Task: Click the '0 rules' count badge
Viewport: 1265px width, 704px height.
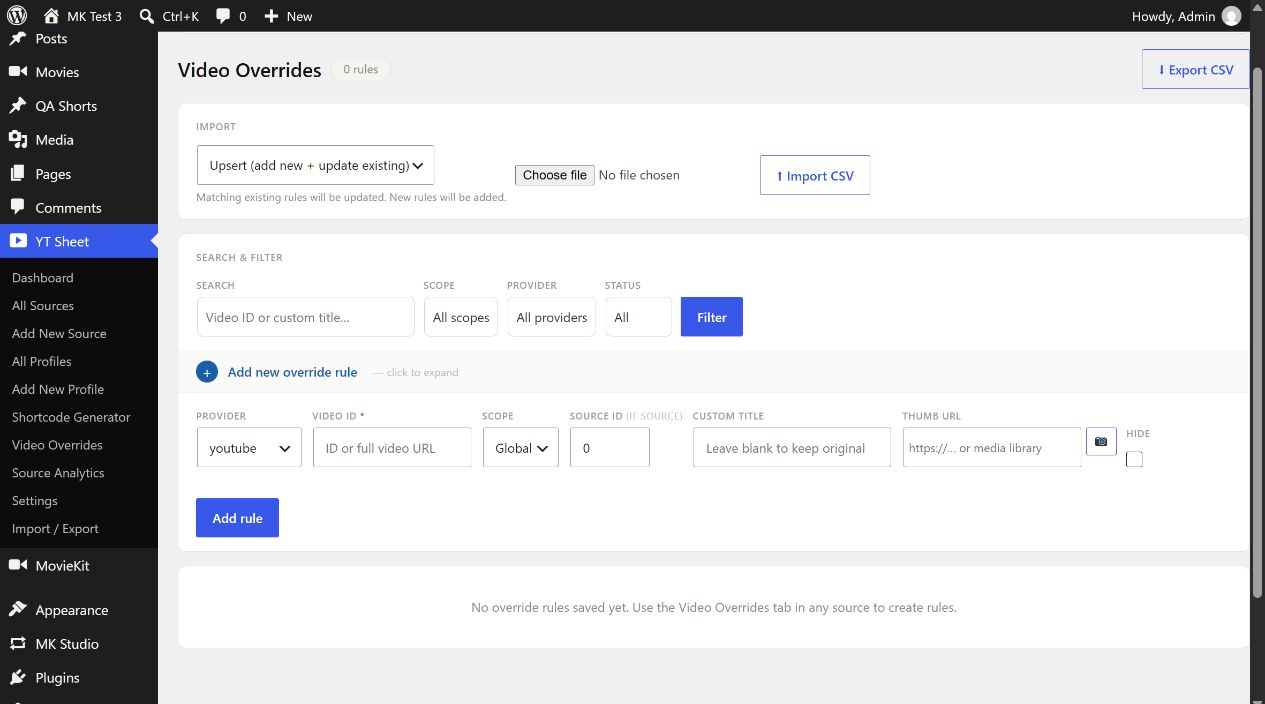Action: [360, 70]
